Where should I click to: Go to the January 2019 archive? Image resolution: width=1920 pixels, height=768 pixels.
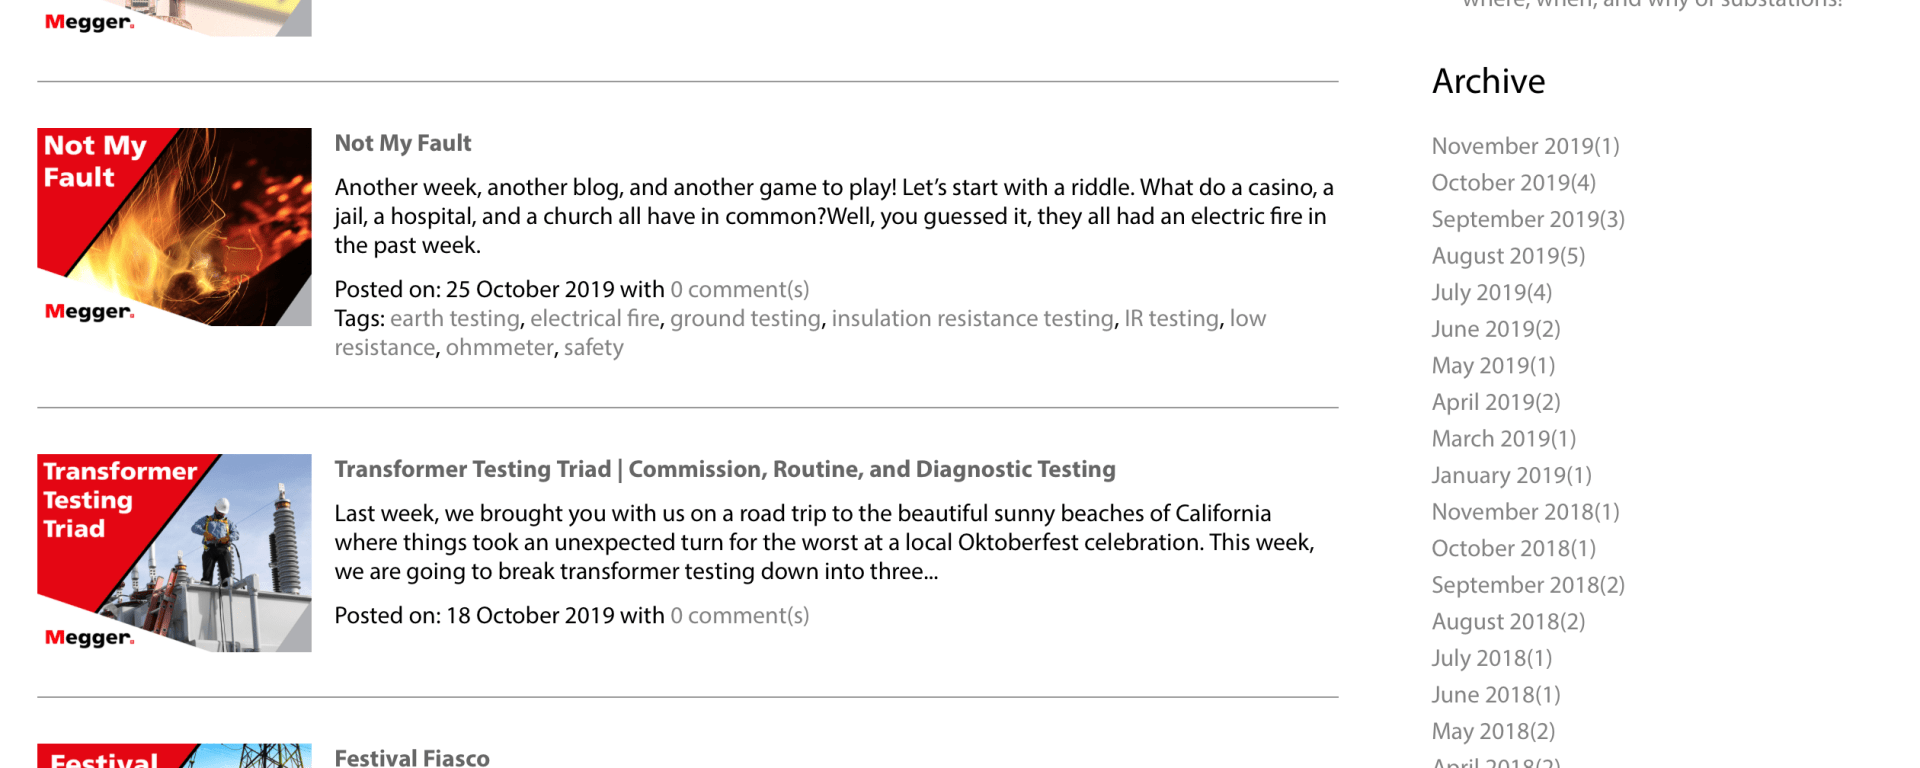click(1511, 475)
